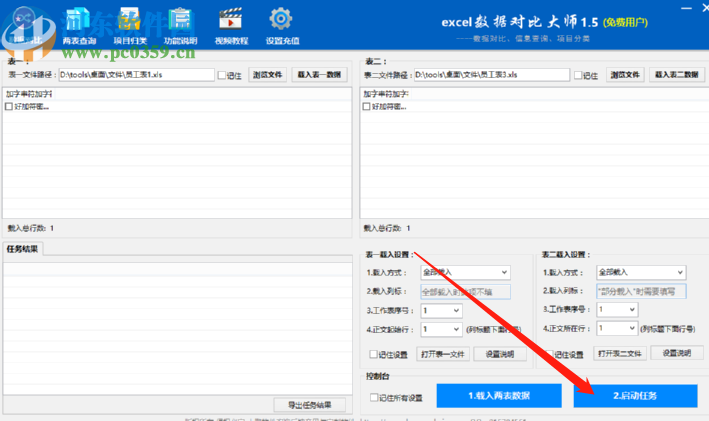The width and height of the screenshot is (709, 421).
Task: Click 打开表一文件 button
Action: 443,354
